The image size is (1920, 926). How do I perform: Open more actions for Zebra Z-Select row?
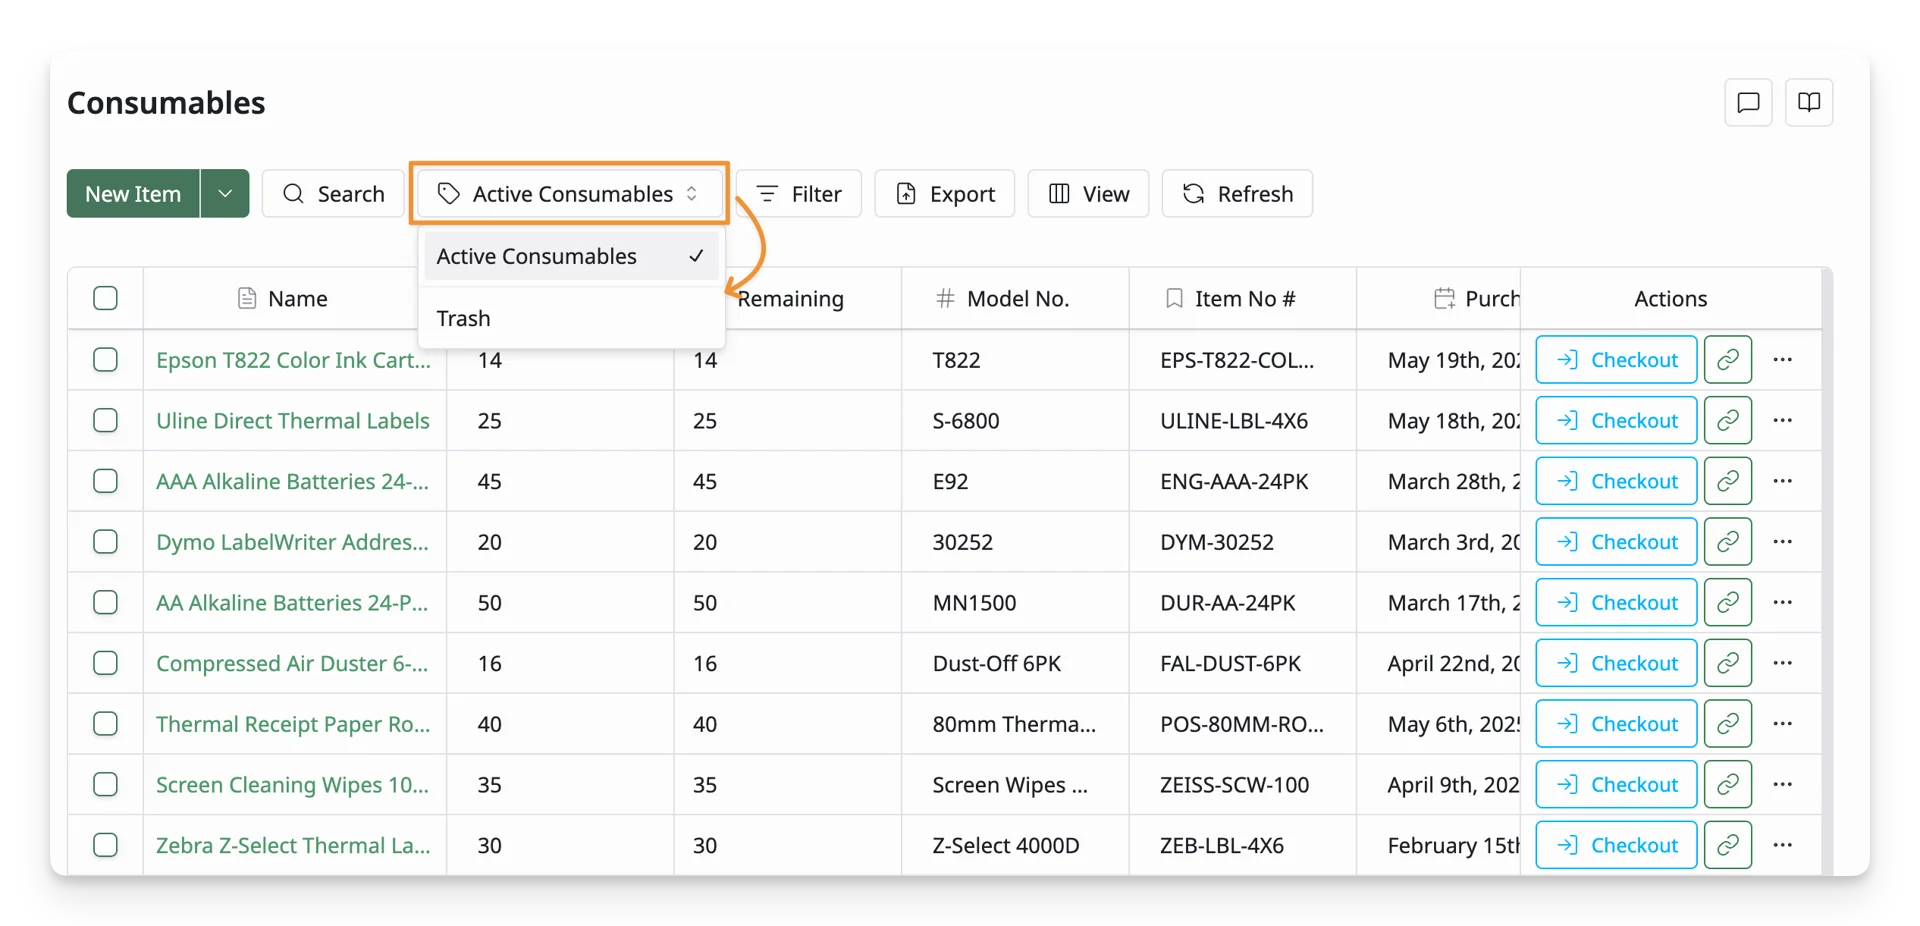(1782, 845)
